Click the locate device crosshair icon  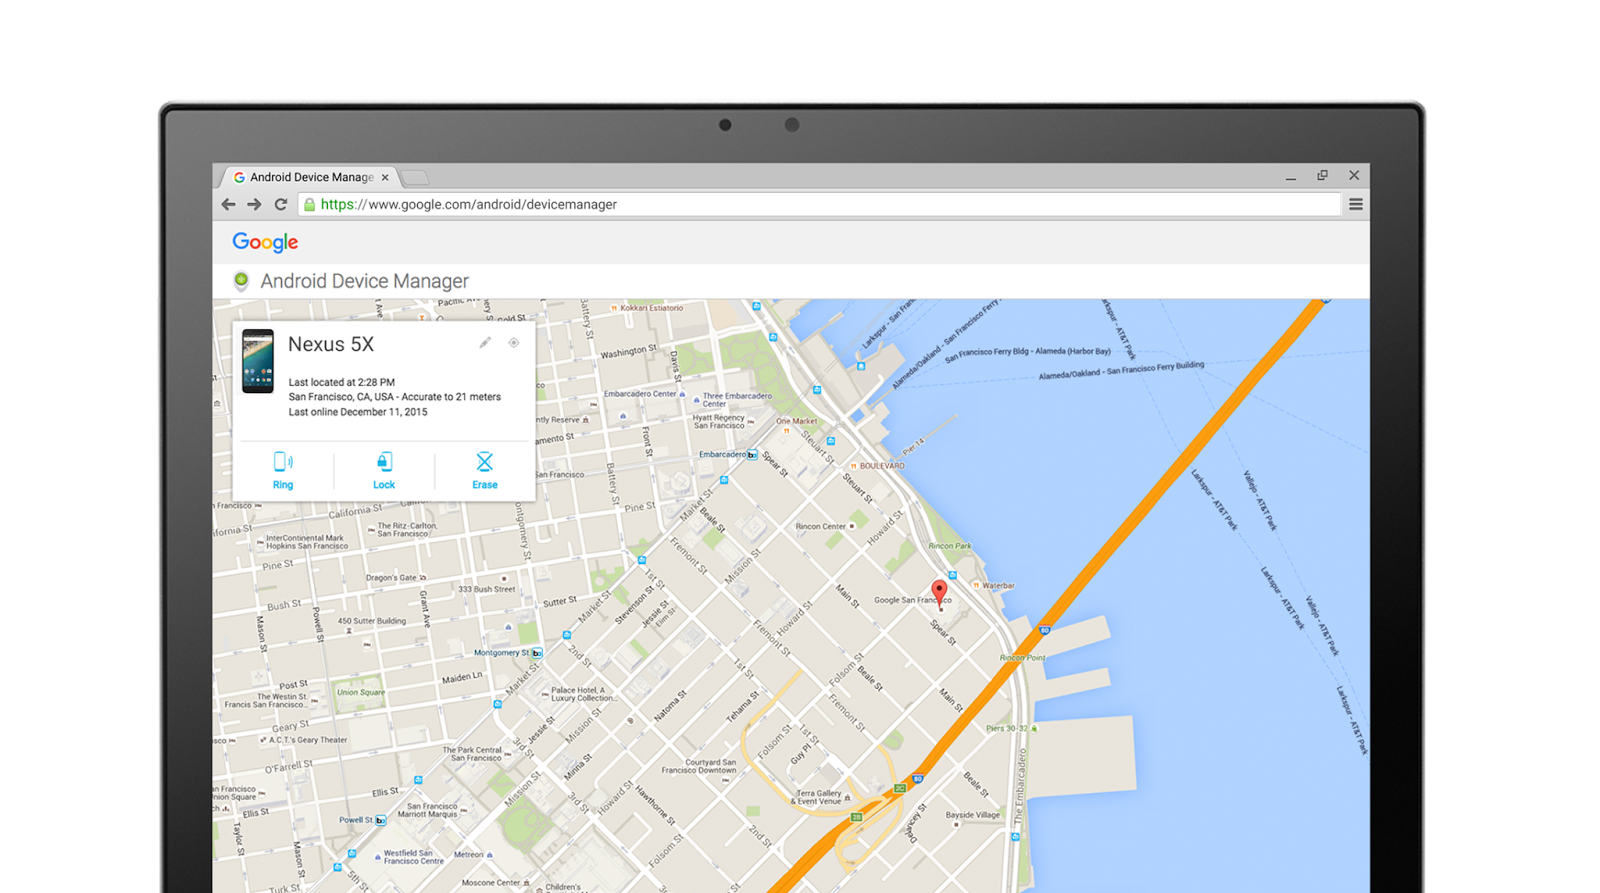pos(514,343)
